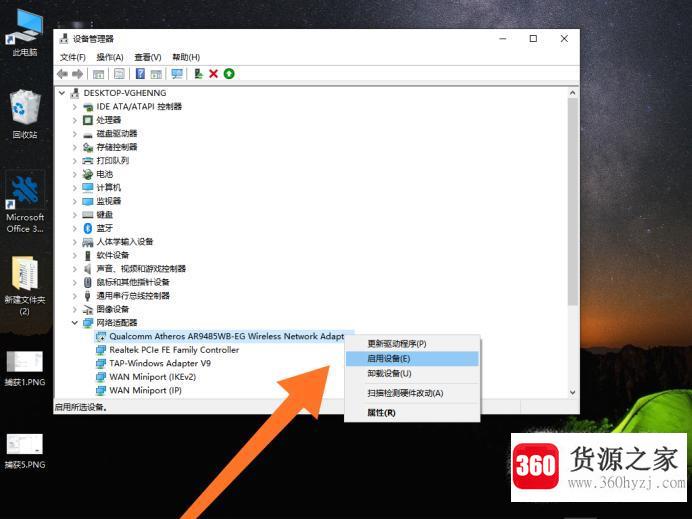Image resolution: width=692 pixels, height=519 pixels.
Task: Expand the 软件设备 node
Action: [75, 256]
